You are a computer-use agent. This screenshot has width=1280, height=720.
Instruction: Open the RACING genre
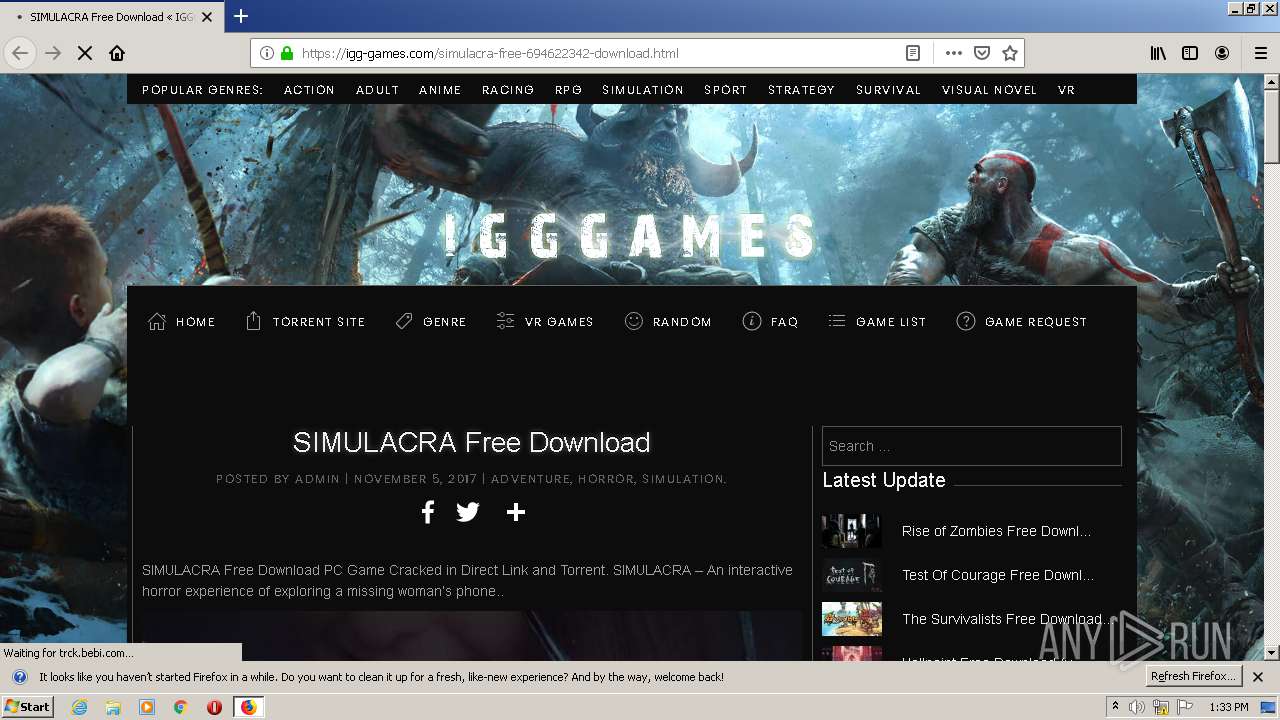pyautogui.click(x=508, y=90)
